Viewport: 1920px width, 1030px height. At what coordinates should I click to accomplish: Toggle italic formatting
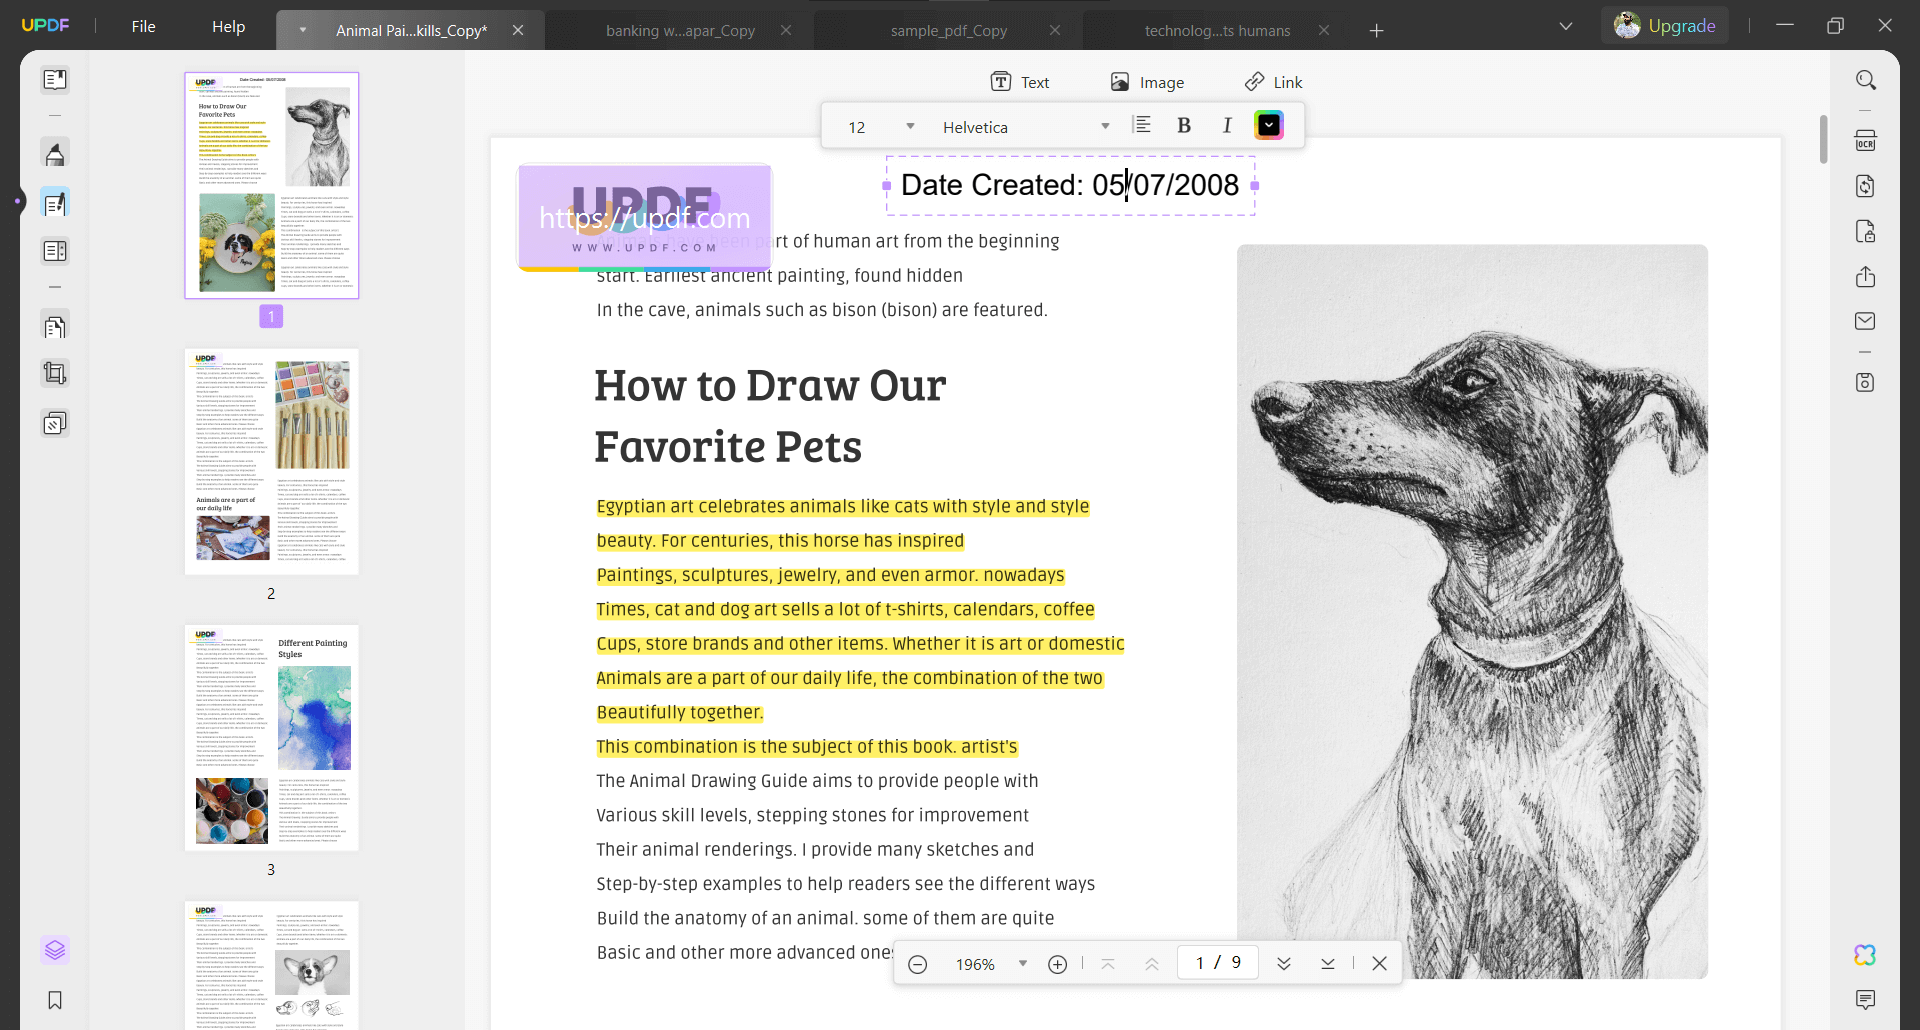(1226, 125)
